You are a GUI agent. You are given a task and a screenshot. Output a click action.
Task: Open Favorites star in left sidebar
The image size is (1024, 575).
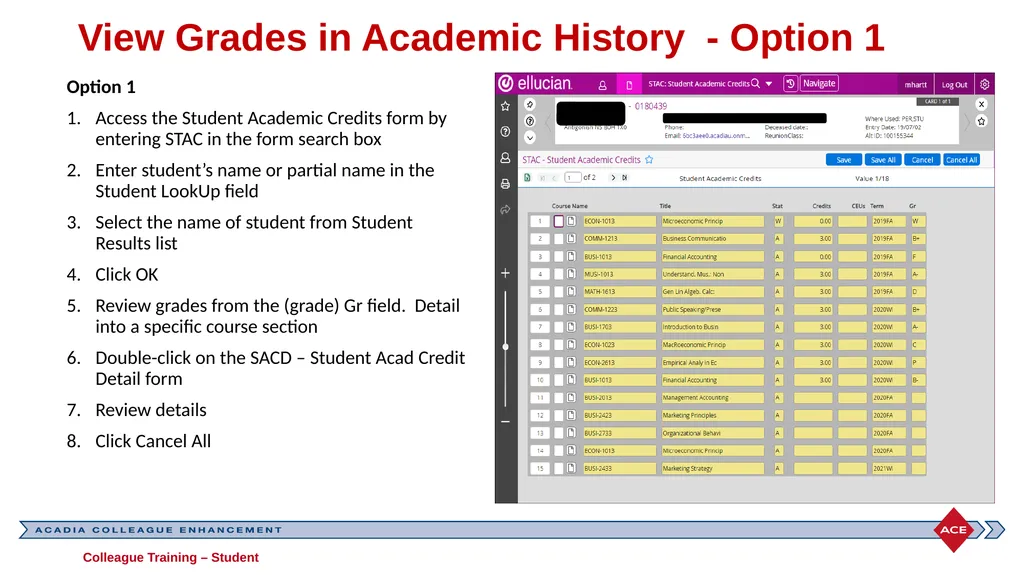(x=505, y=107)
